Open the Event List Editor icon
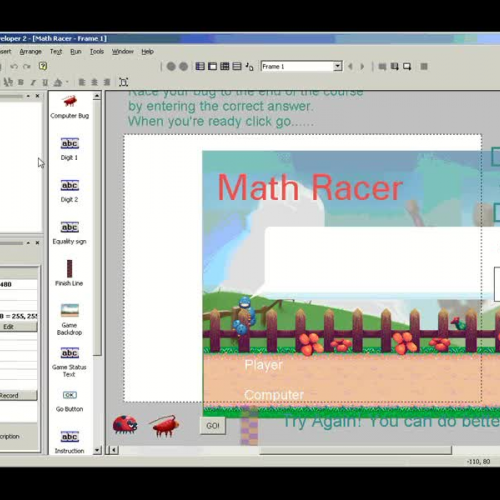Screen dimensions: 500x500 point(237,66)
